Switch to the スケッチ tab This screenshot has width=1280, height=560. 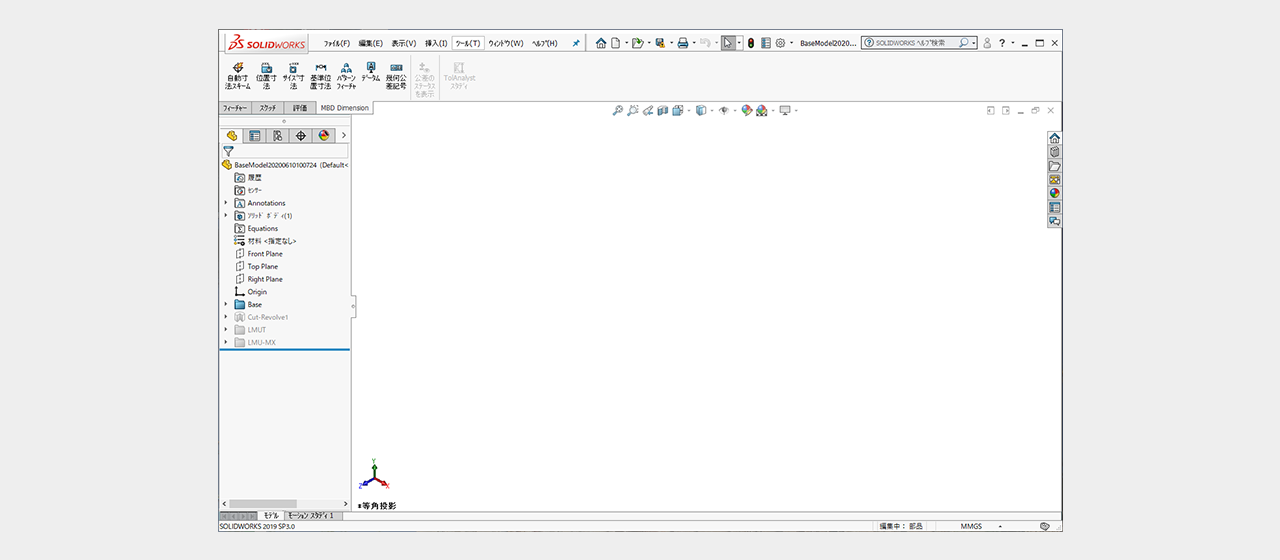pos(268,108)
